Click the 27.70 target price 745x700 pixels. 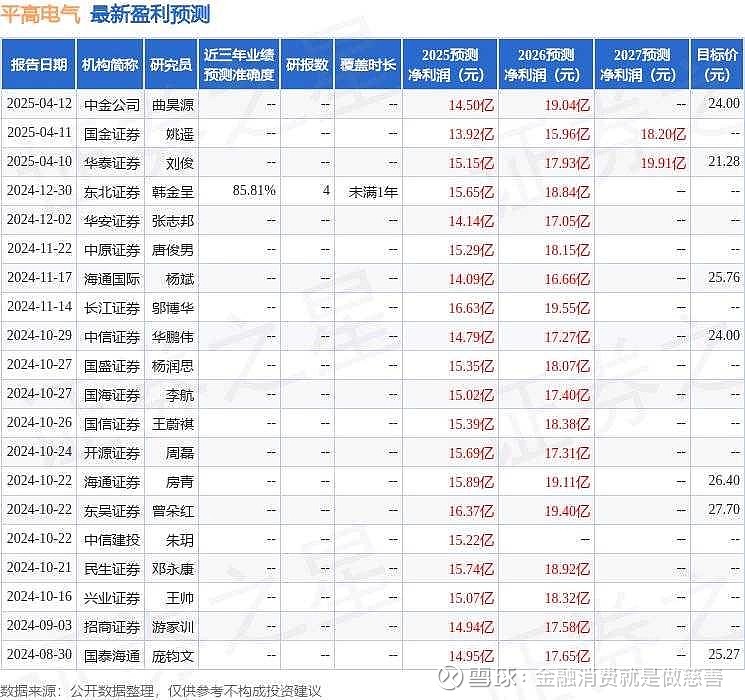point(724,509)
